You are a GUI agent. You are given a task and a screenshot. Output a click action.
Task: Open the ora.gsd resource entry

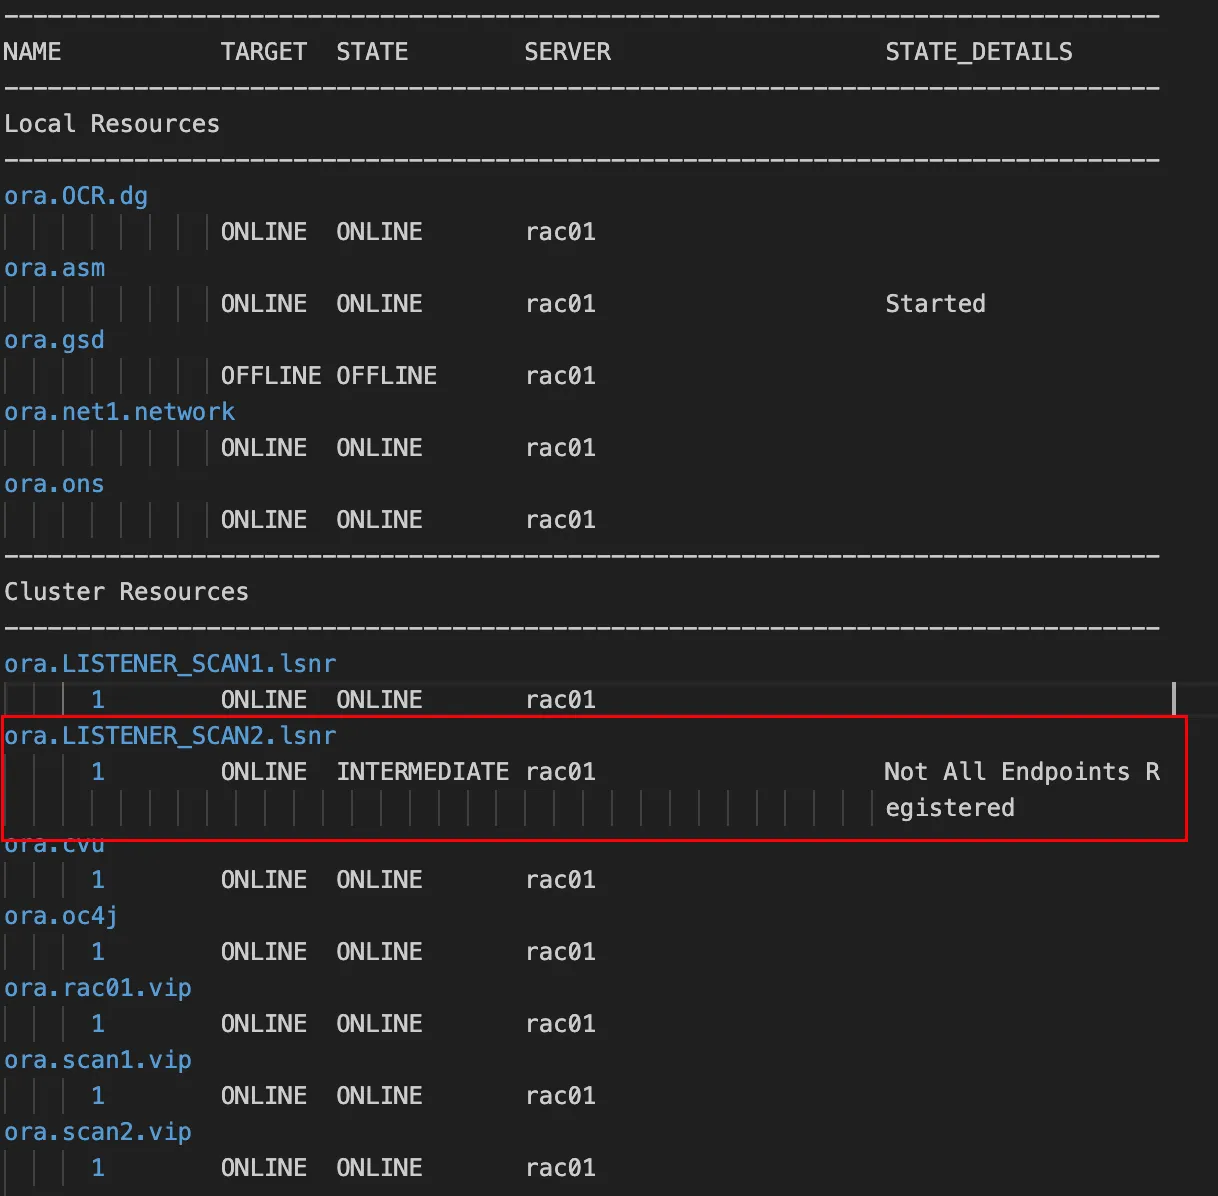[x=54, y=339]
